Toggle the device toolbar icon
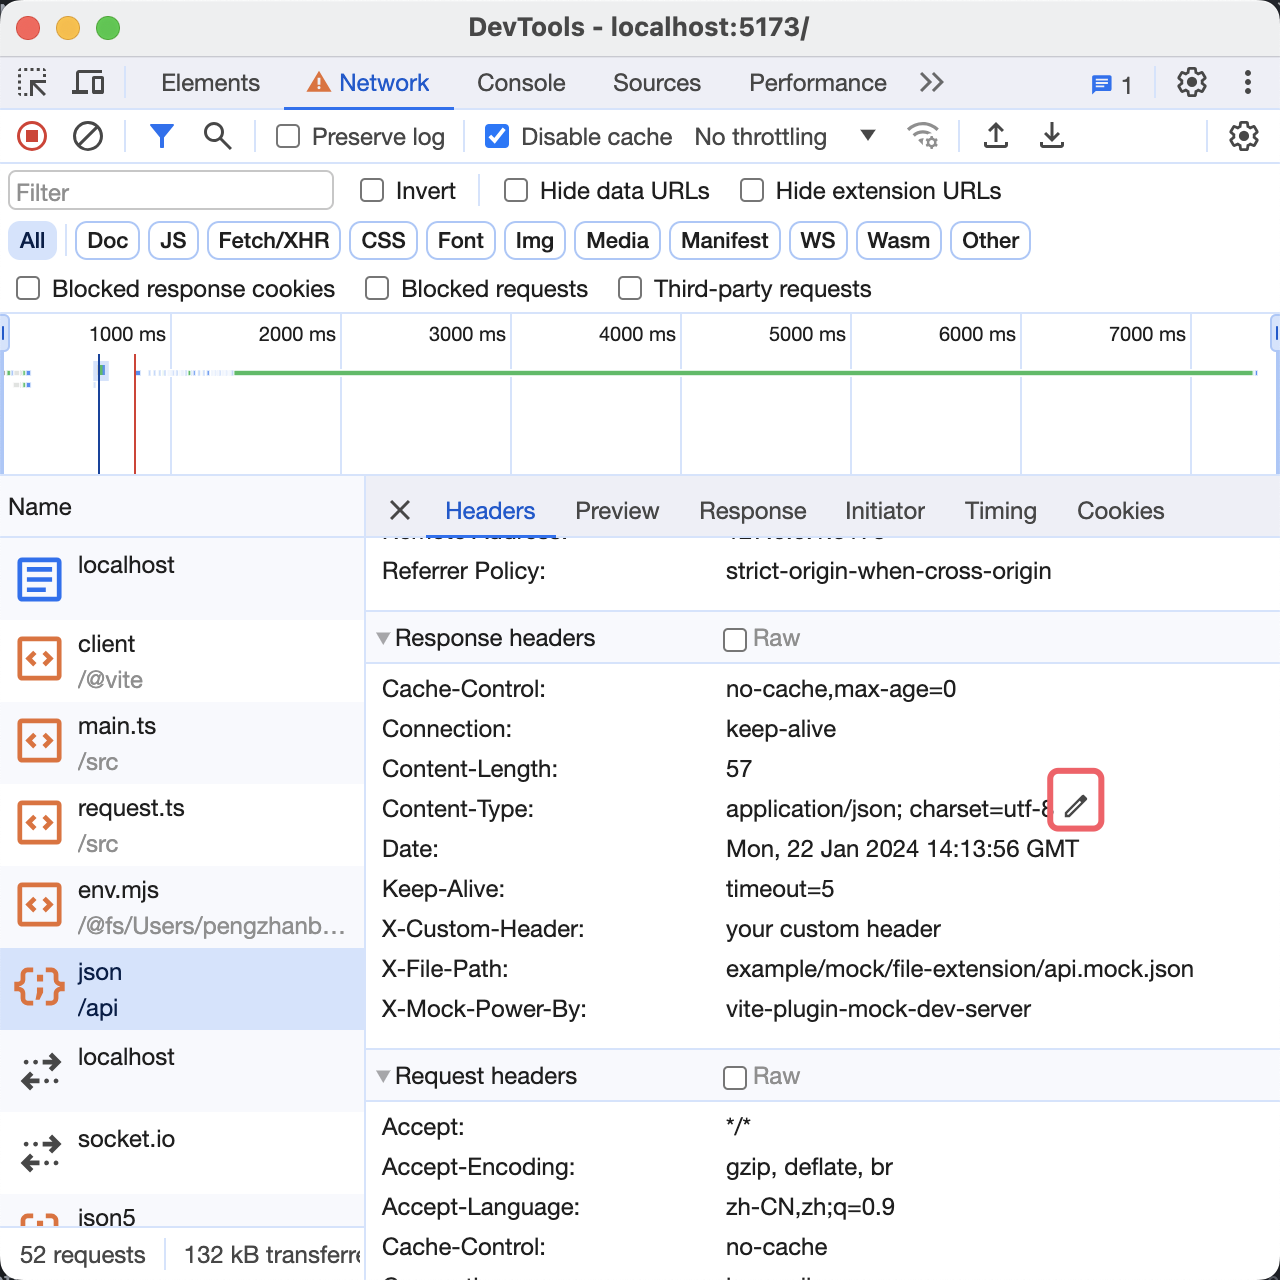The image size is (1280, 1280). click(88, 83)
